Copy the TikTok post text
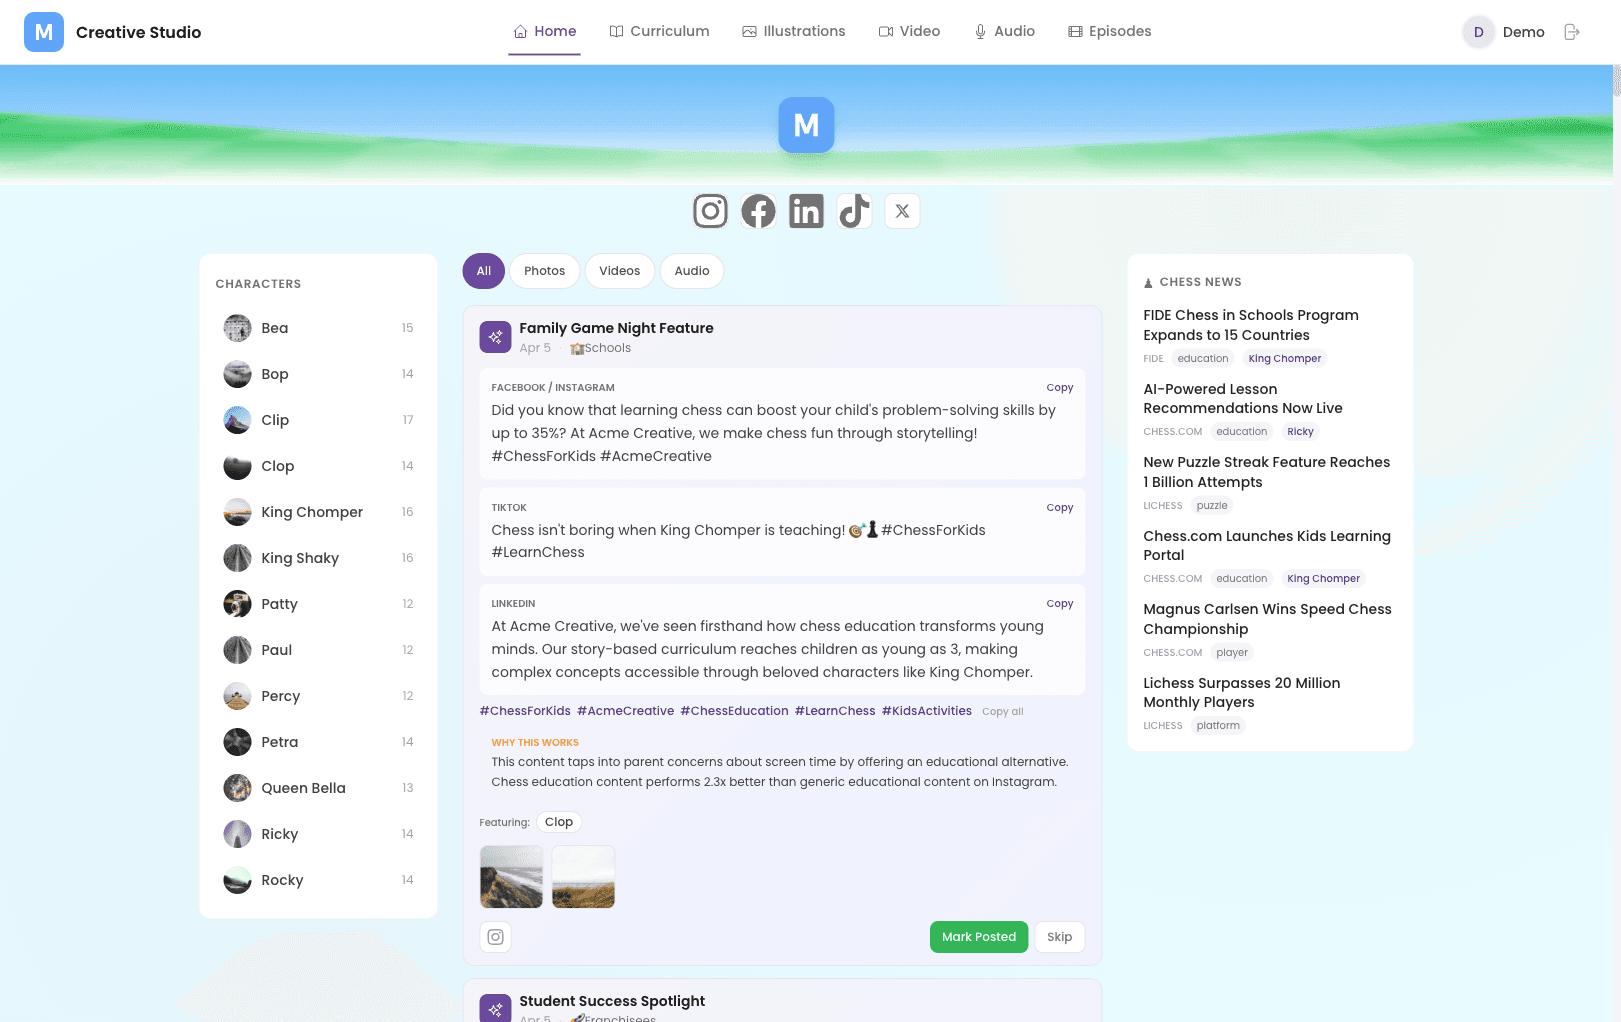The height and width of the screenshot is (1022, 1621). click(1059, 508)
